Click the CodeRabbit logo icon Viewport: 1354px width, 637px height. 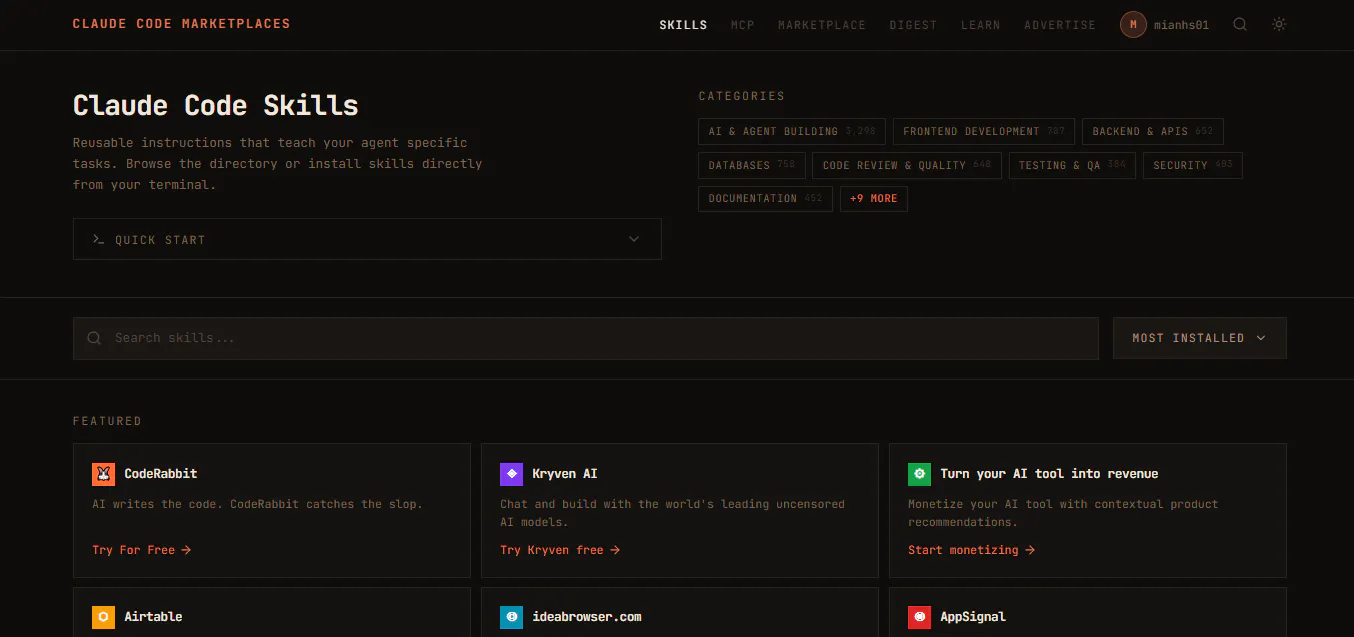tap(104, 474)
